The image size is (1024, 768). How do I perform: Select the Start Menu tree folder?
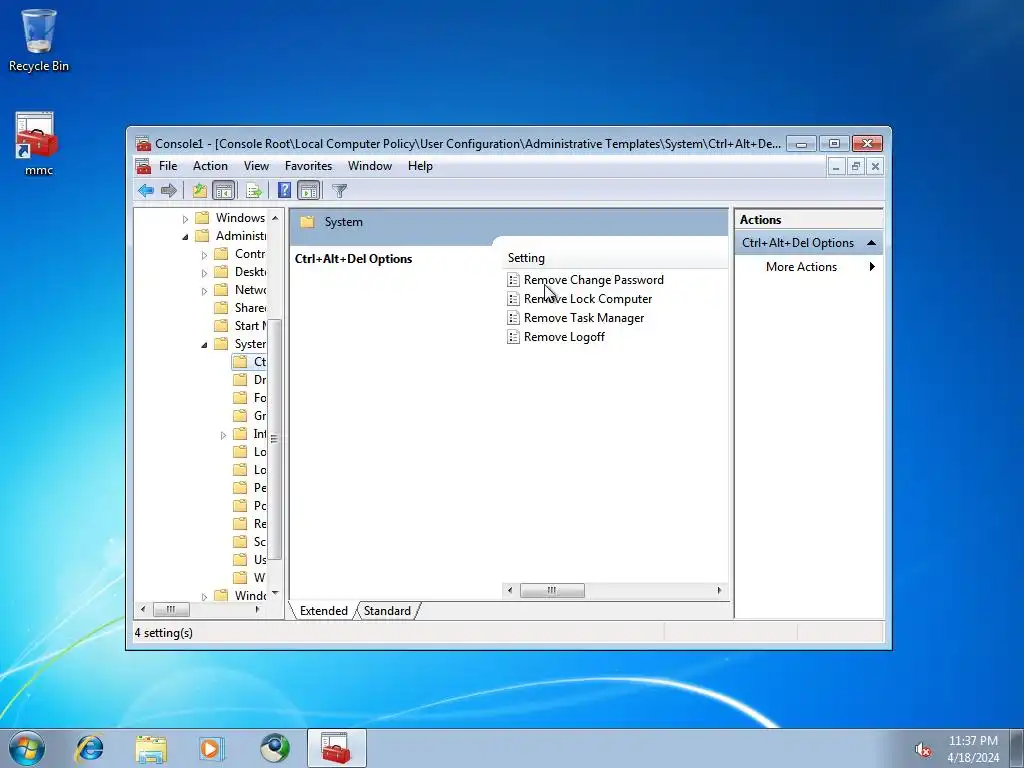(240, 325)
